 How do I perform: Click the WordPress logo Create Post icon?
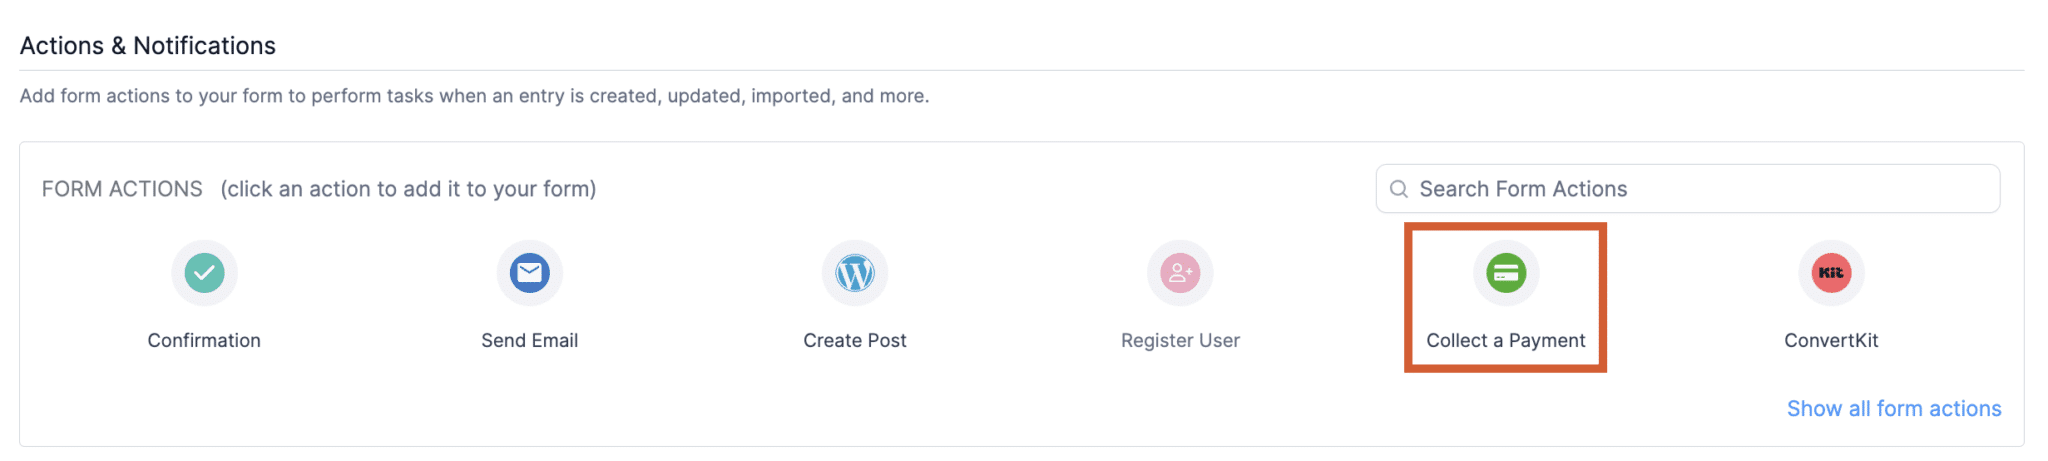(855, 273)
